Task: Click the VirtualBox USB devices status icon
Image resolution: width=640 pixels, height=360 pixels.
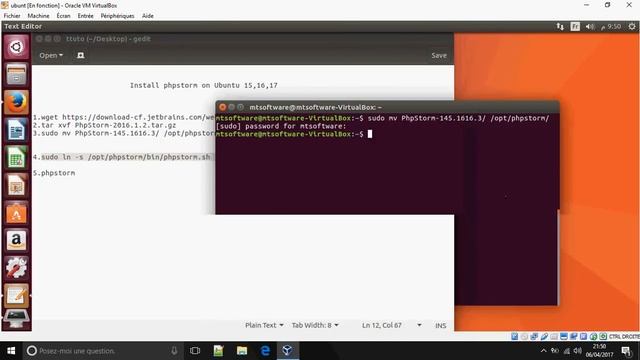Action: tap(544, 337)
